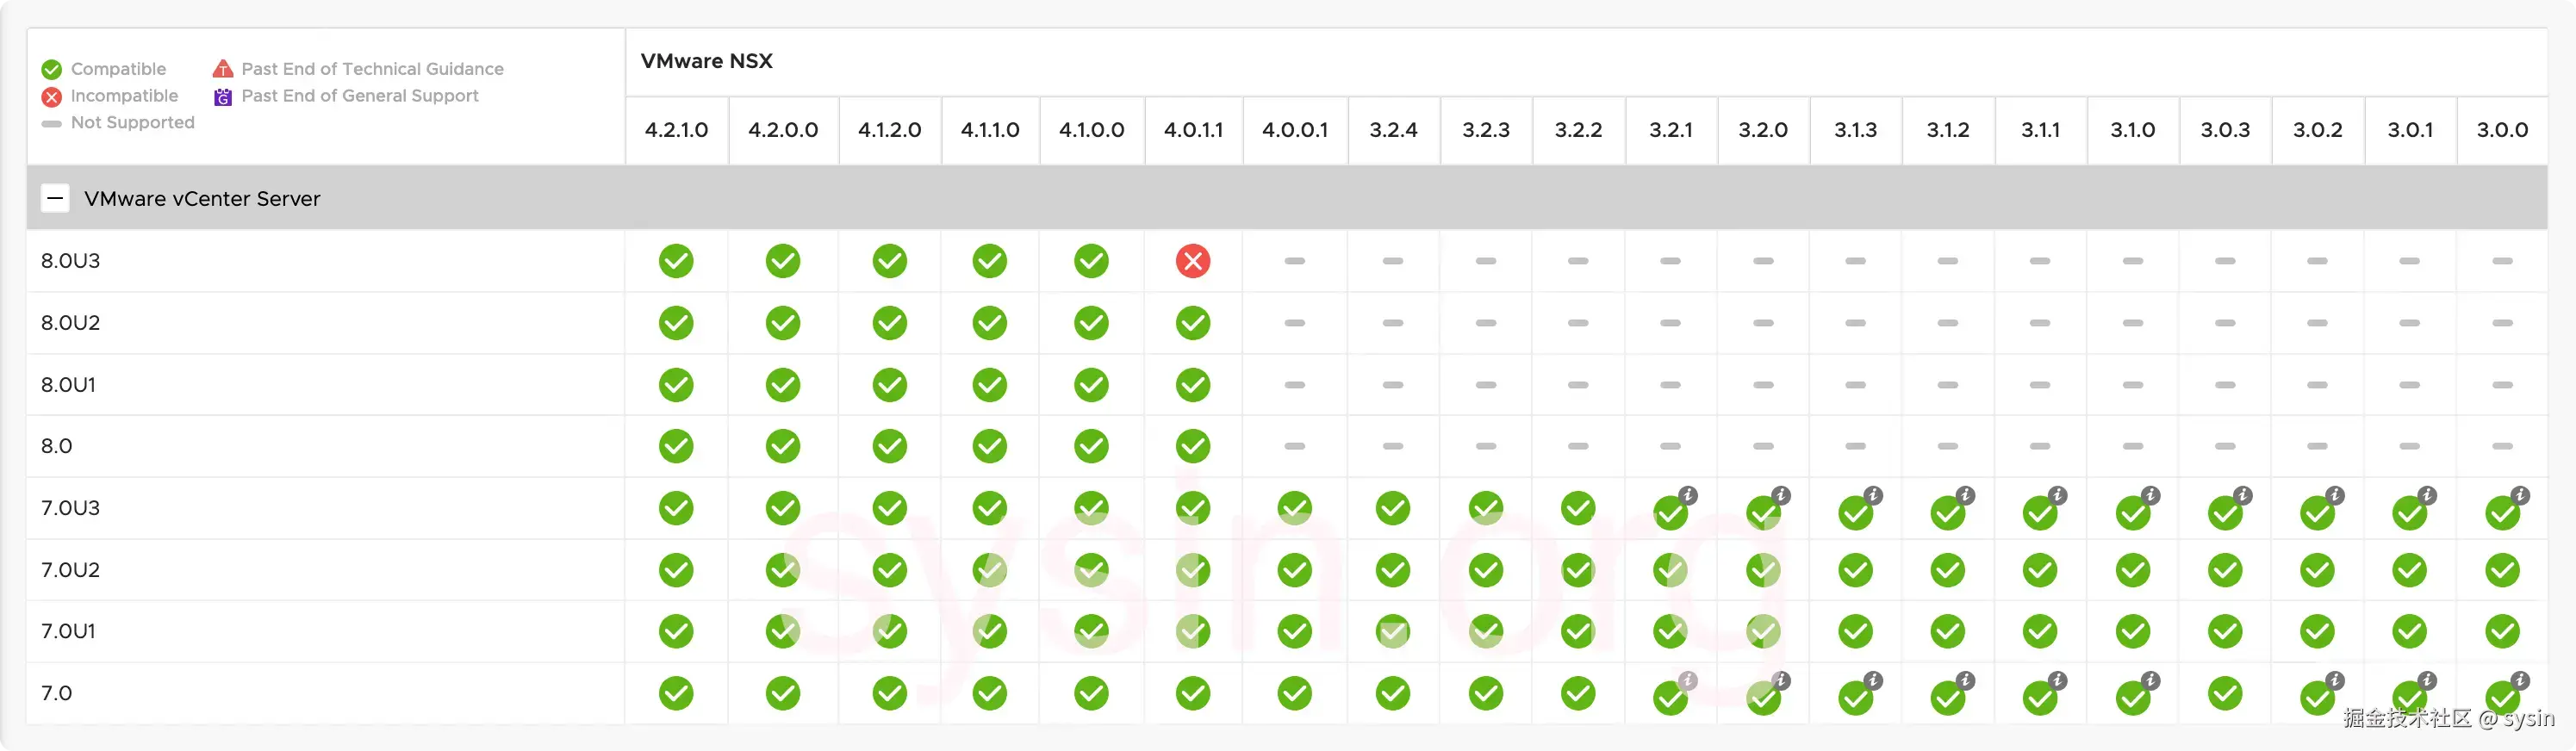
Task: Click the 3.0.0 column header
Action: click(x=2502, y=130)
